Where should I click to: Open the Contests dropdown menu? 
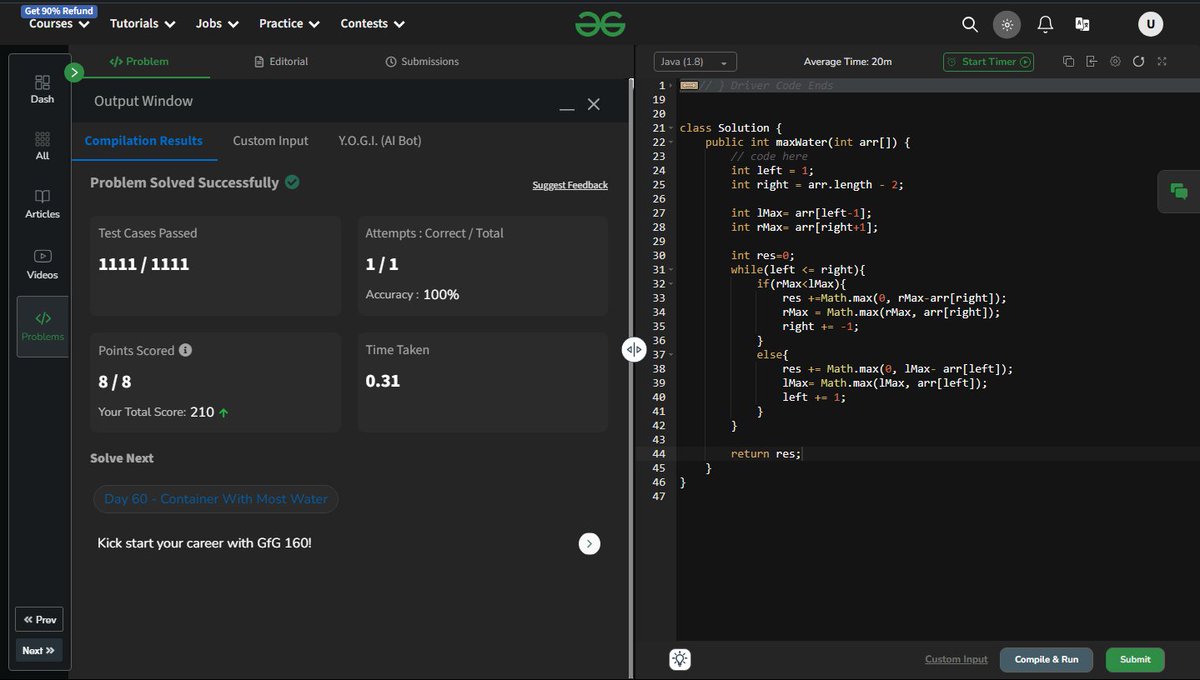tap(373, 24)
